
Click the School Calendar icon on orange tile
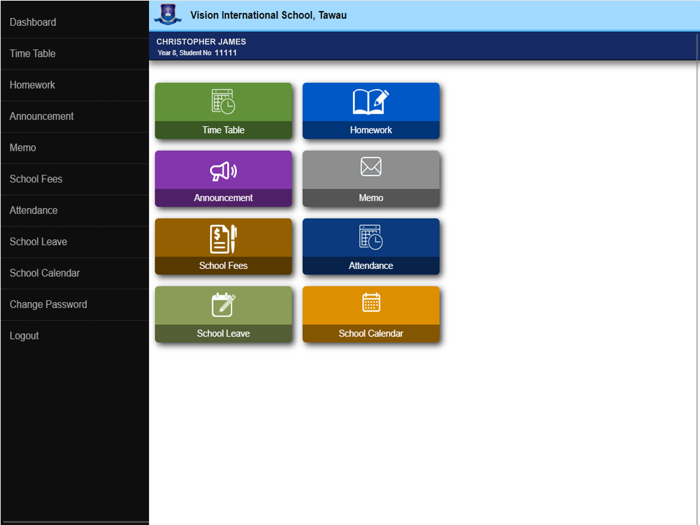(x=371, y=302)
